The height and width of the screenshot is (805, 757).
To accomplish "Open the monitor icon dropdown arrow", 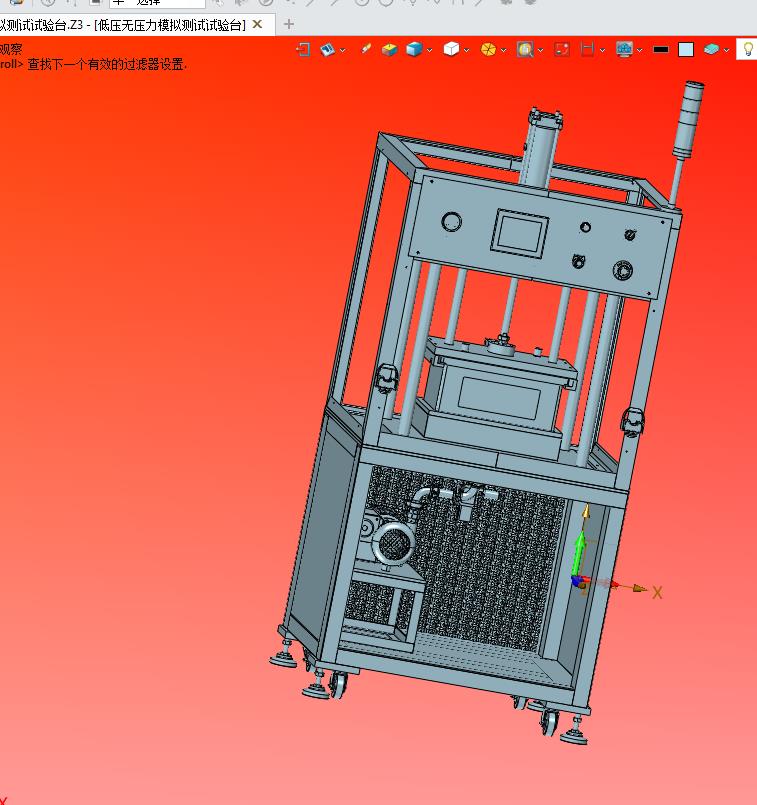I will coord(639,50).
